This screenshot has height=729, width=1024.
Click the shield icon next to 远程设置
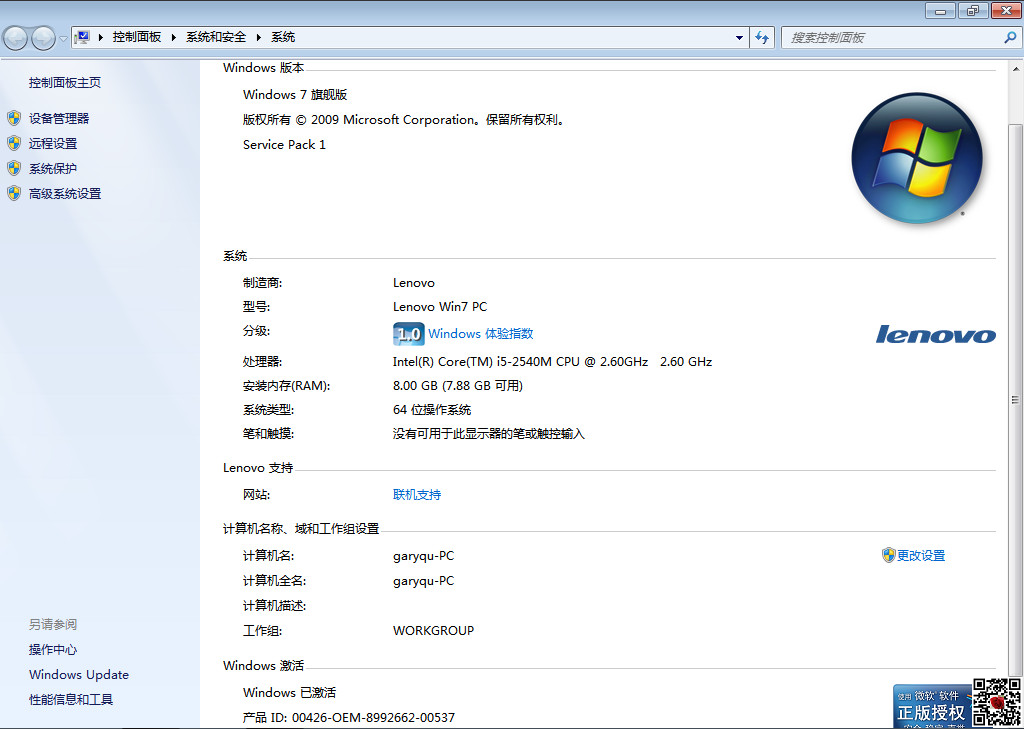click(14, 143)
